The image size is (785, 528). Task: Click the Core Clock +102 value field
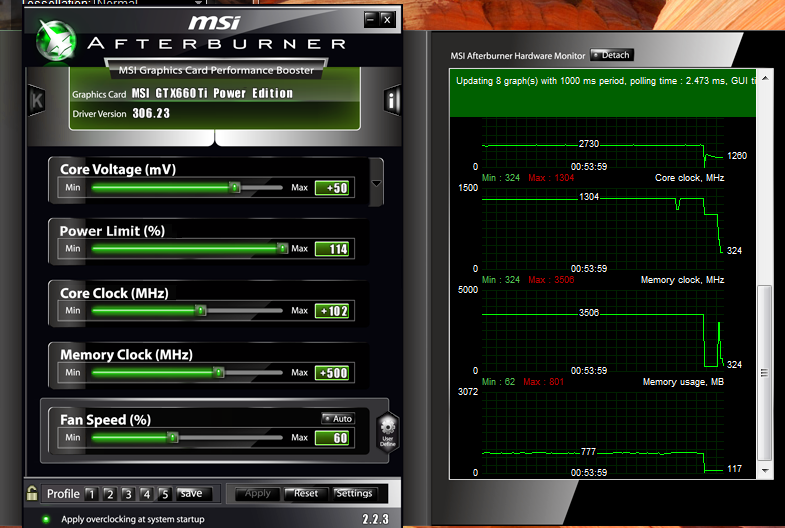tap(332, 311)
